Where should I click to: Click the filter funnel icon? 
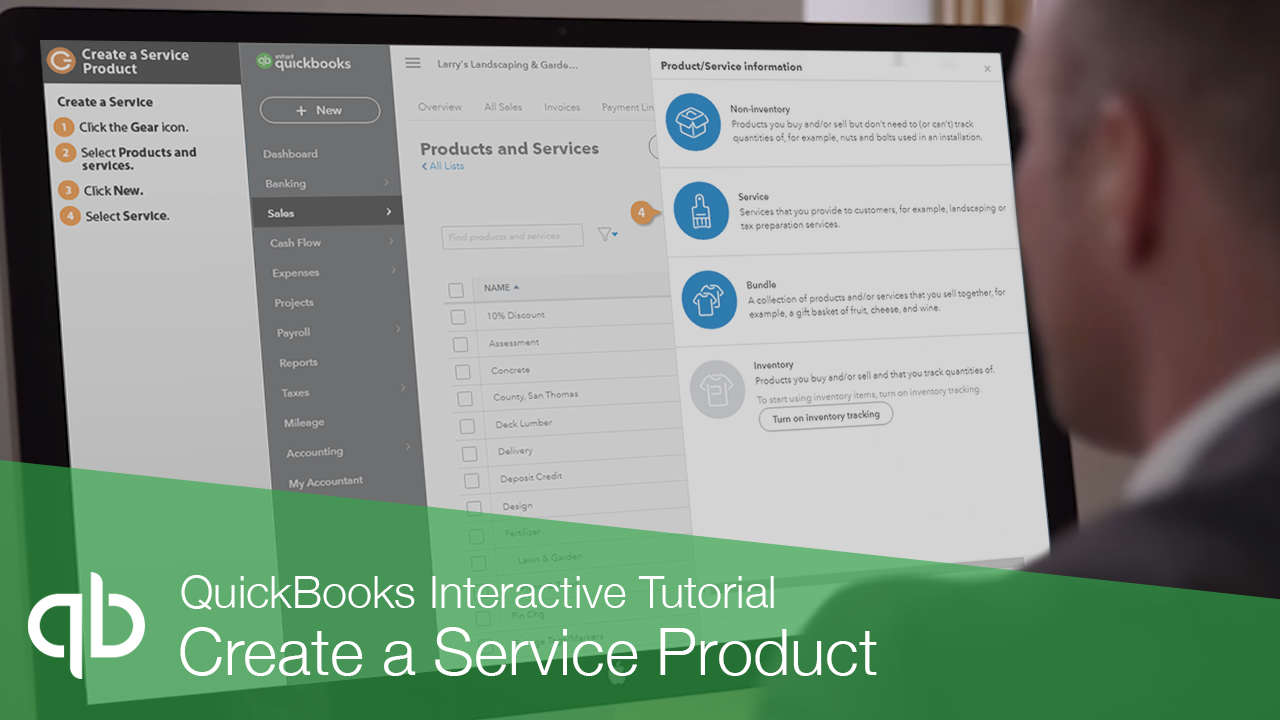click(604, 234)
